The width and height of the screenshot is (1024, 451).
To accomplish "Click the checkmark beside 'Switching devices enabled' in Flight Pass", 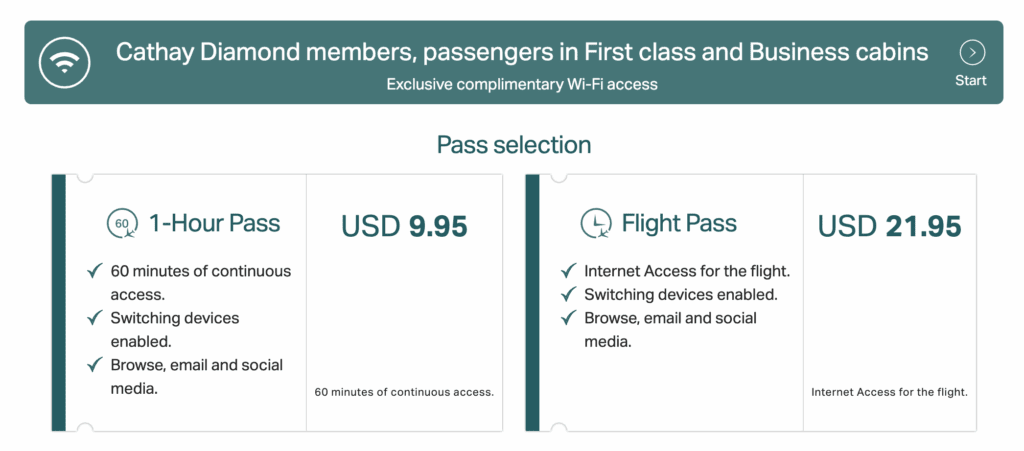I will (x=569, y=294).
